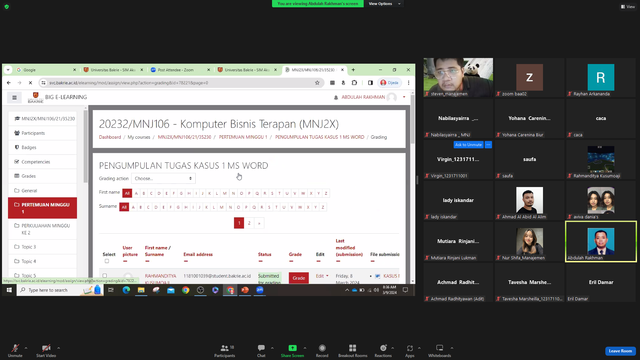640x360 pixels.
Task: Start video from Zoom toolbar
Action: (x=46, y=349)
